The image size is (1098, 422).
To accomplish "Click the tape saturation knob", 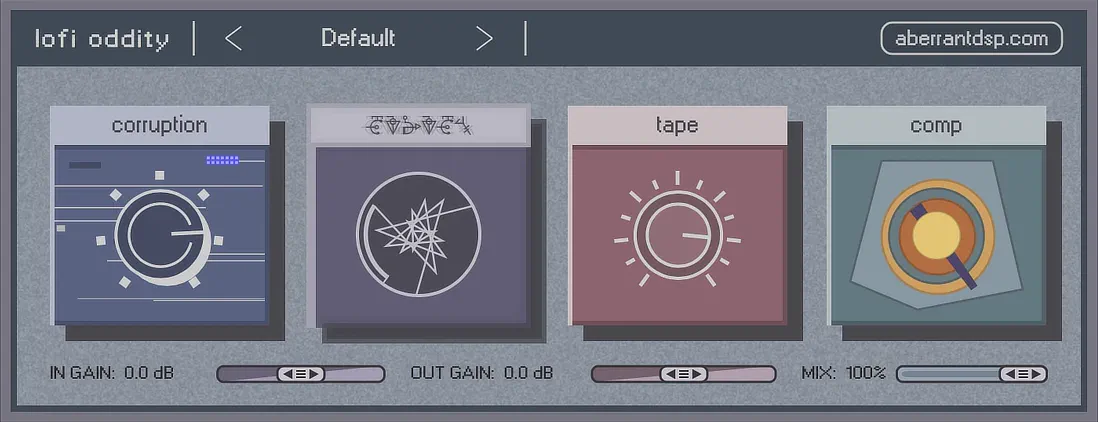I will [x=677, y=234].
